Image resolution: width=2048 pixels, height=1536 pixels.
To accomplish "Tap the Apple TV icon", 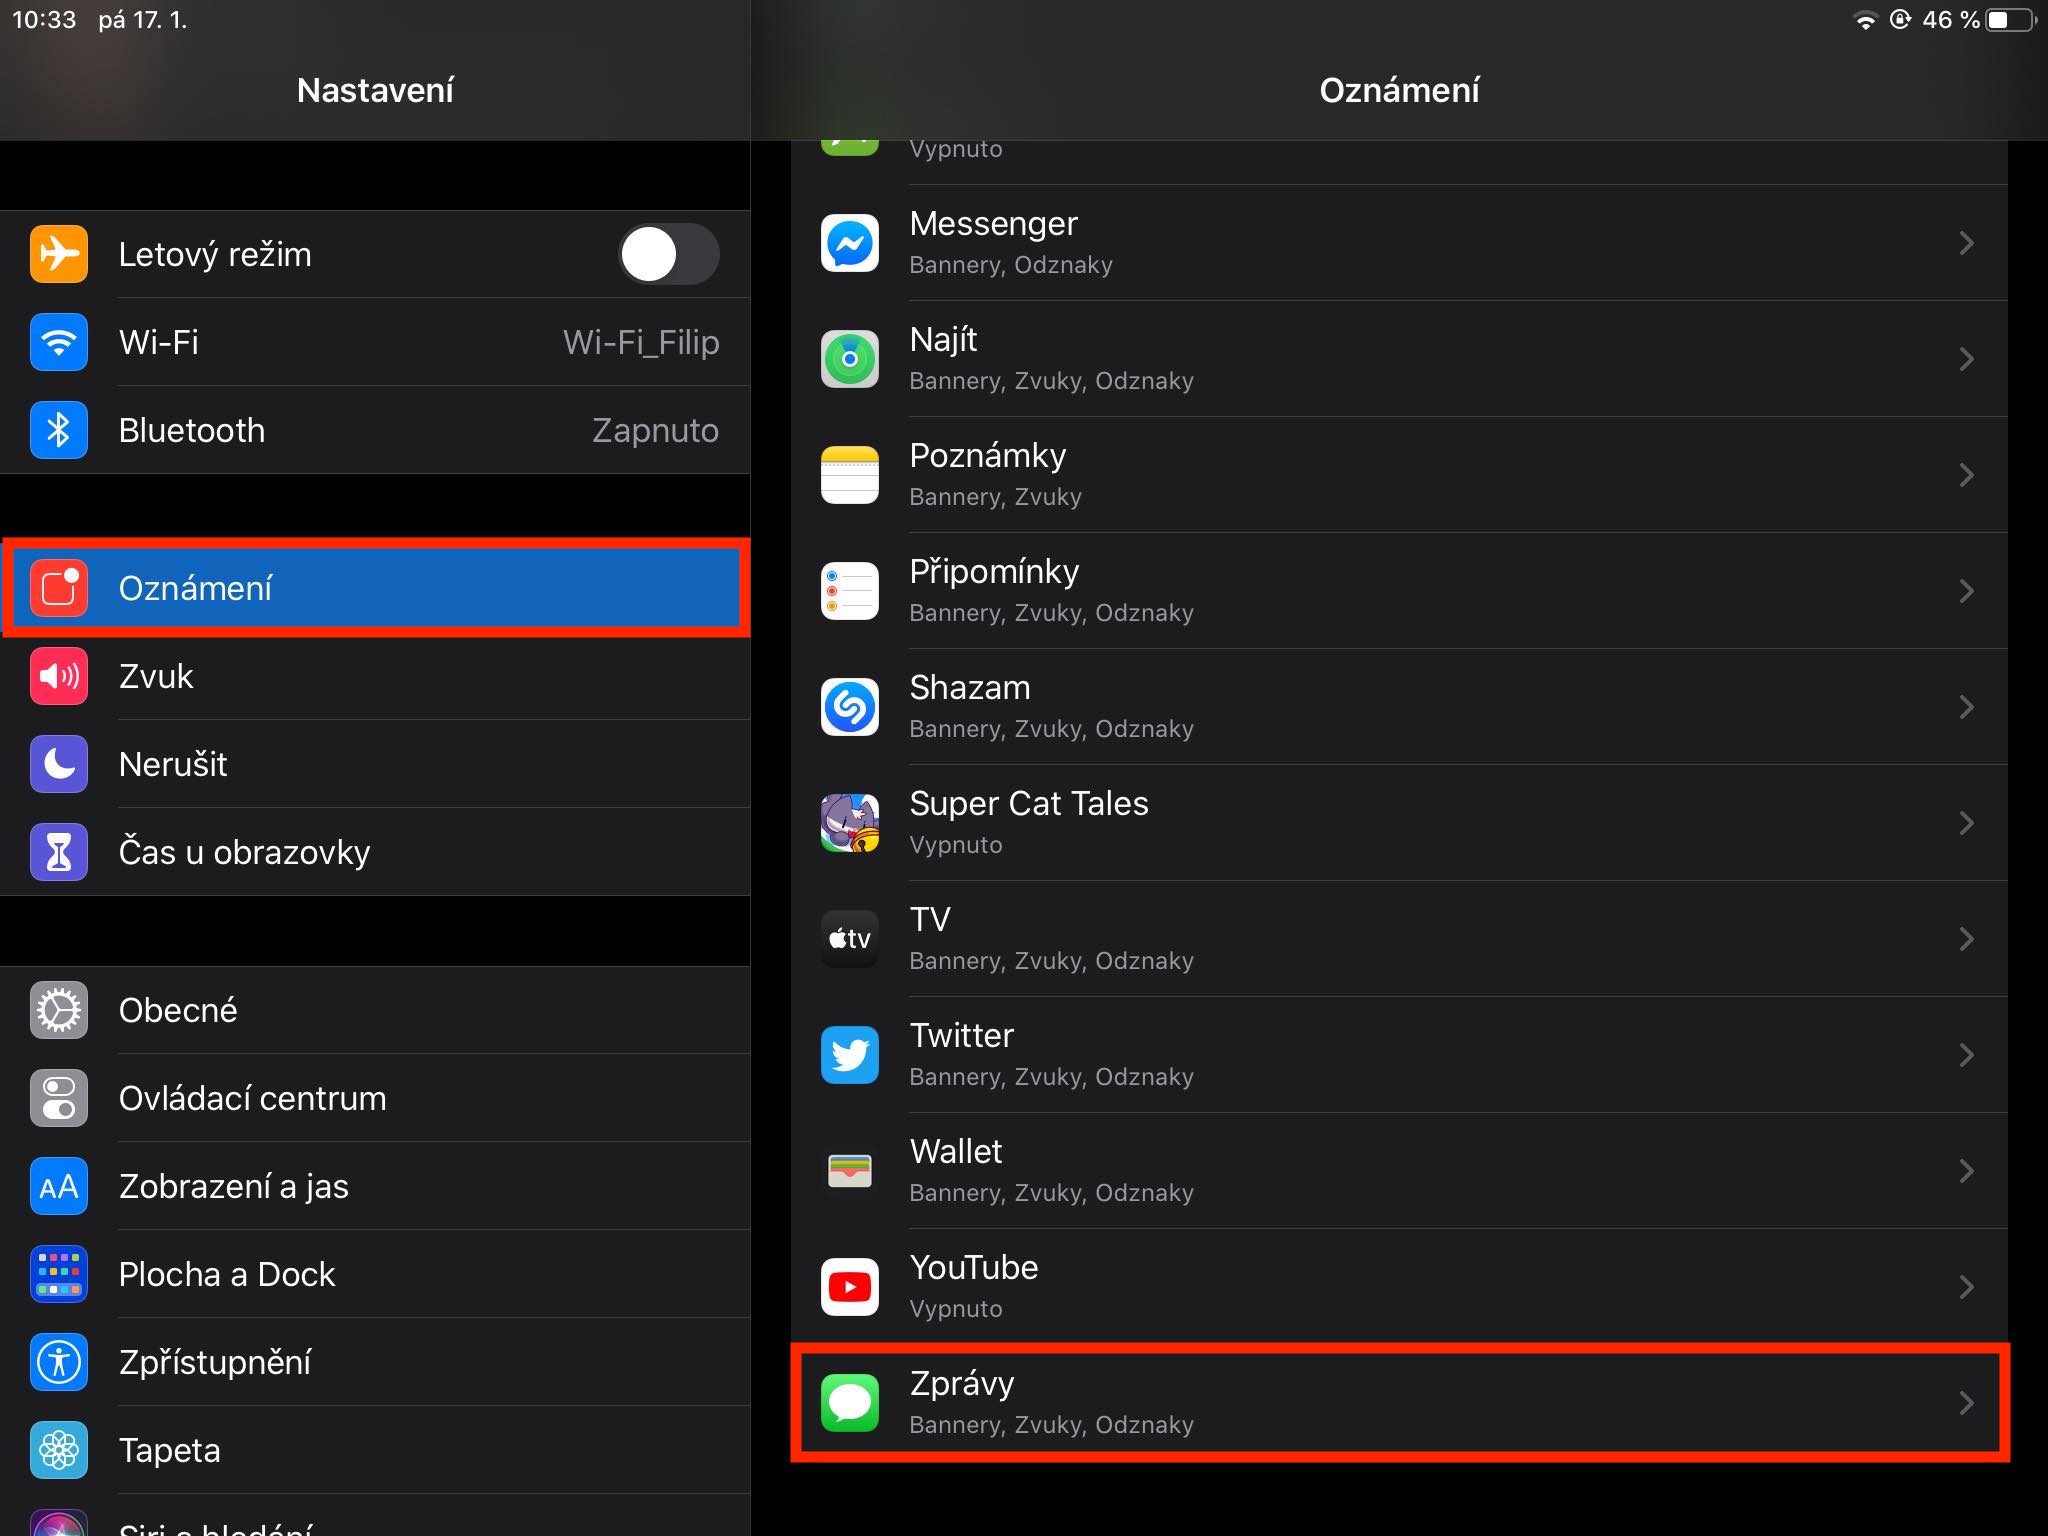I will pos(849,939).
